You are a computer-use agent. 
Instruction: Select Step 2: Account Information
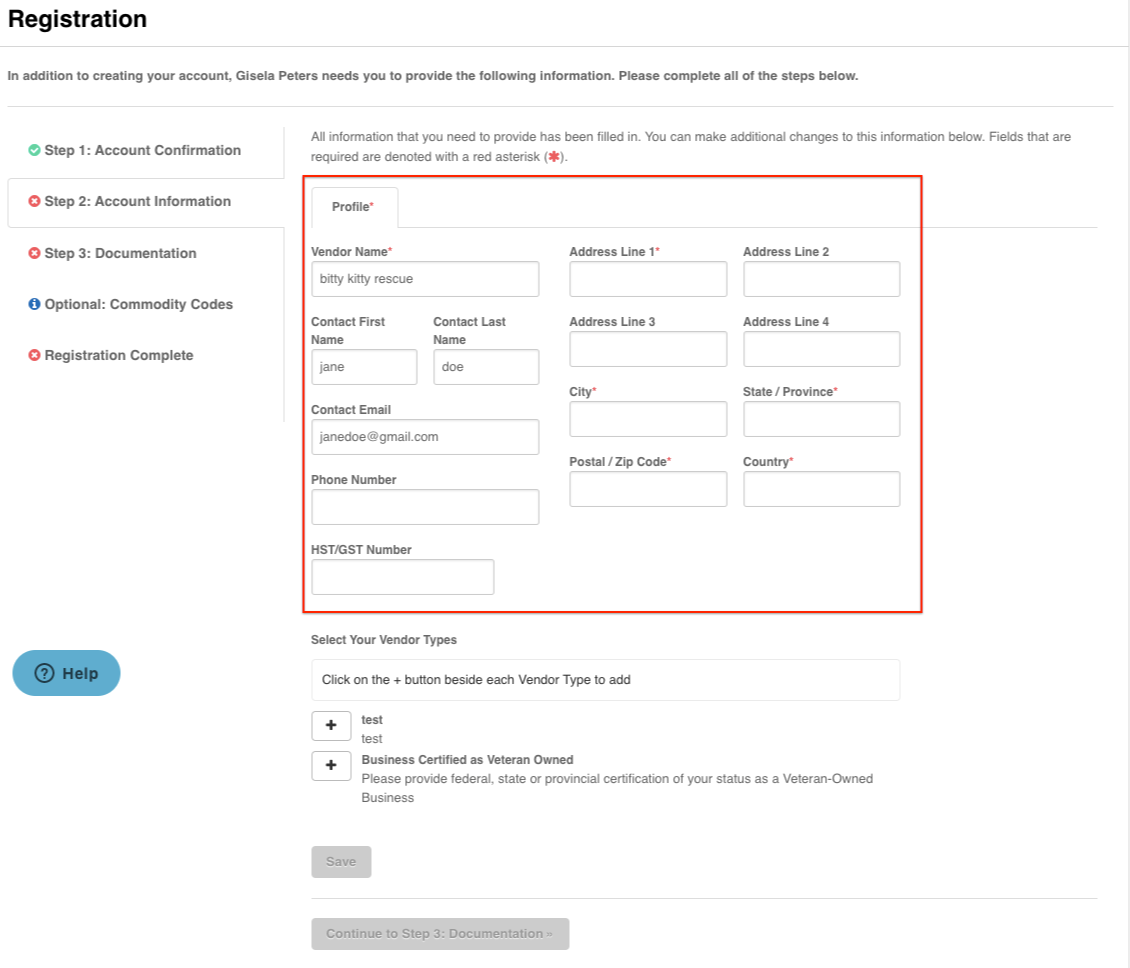(x=137, y=201)
